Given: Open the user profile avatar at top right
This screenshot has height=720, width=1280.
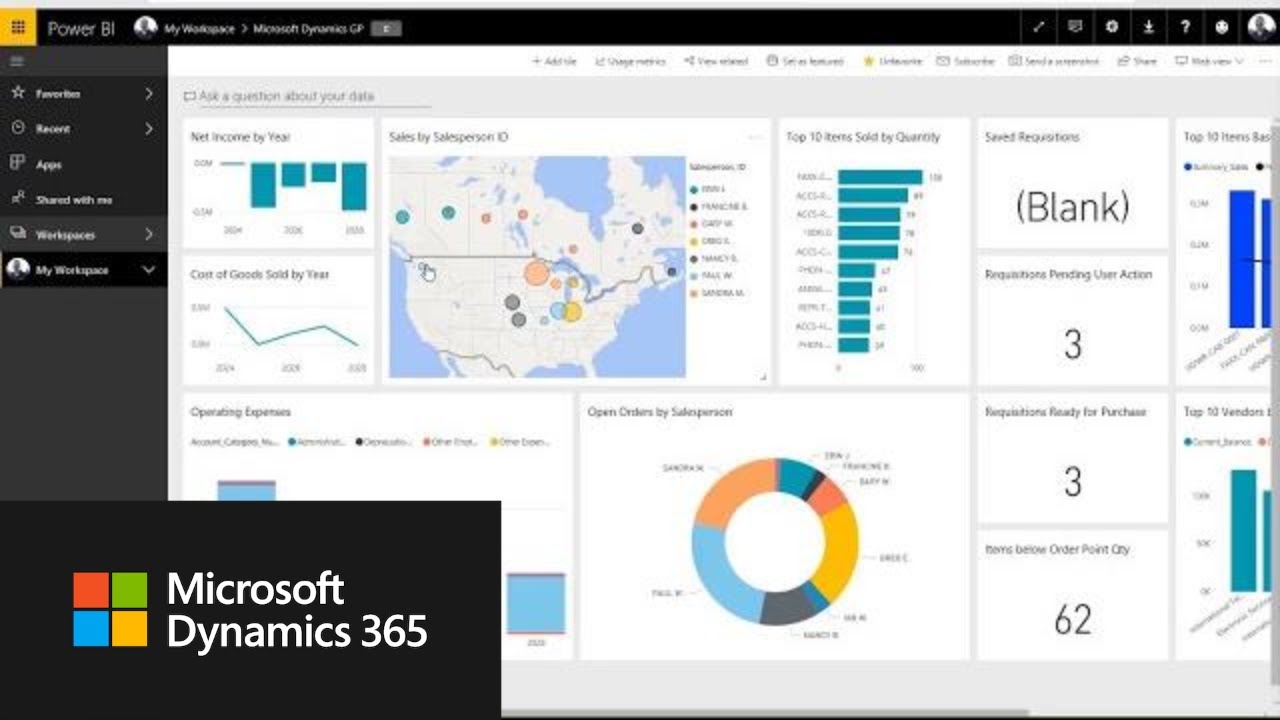Looking at the screenshot, I should pyautogui.click(x=1261, y=28).
